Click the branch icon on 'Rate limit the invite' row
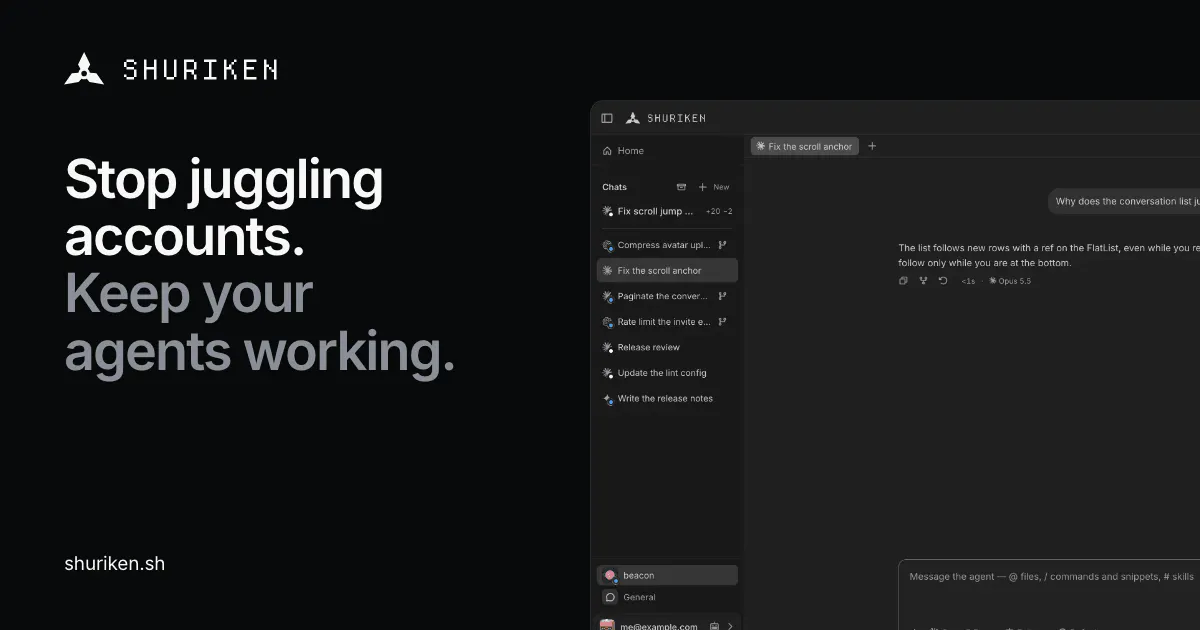The height and width of the screenshot is (630, 1200). coord(722,322)
